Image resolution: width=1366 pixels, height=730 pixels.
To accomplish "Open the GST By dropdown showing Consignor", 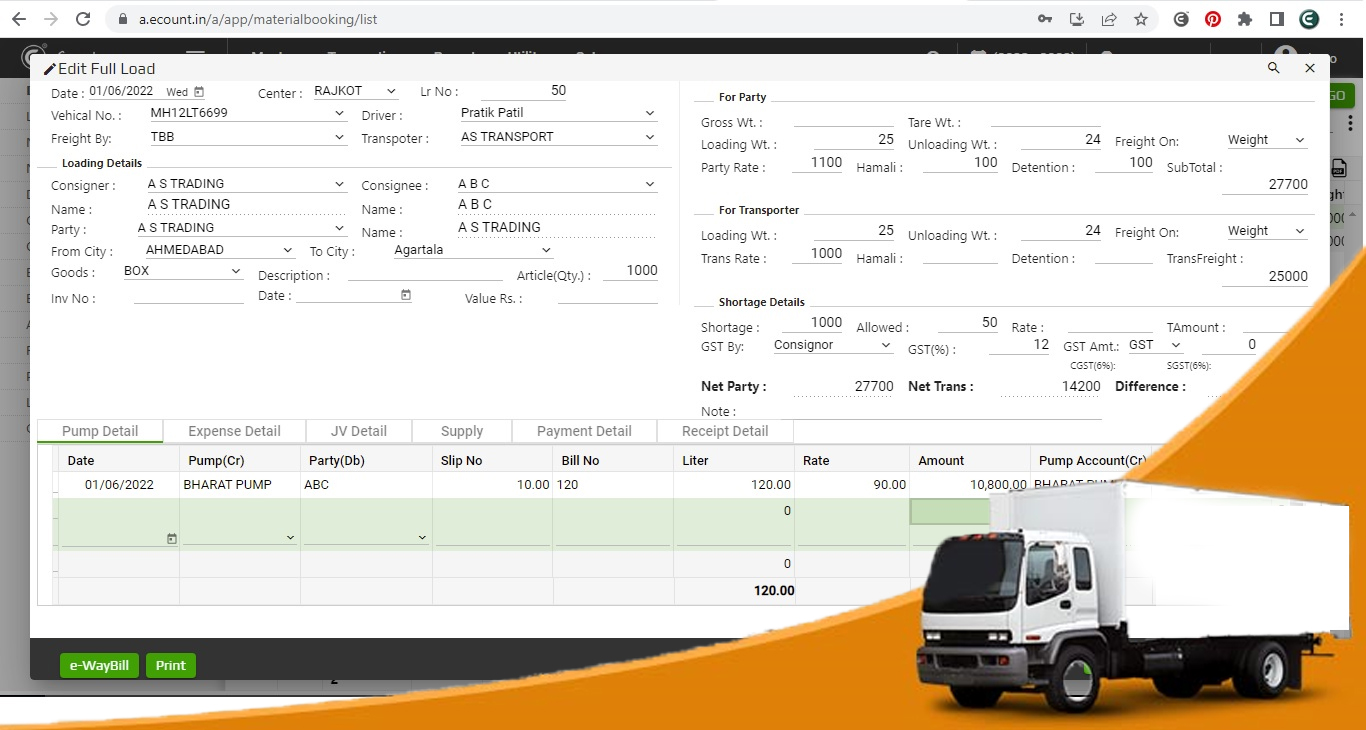I will tap(833, 345).
